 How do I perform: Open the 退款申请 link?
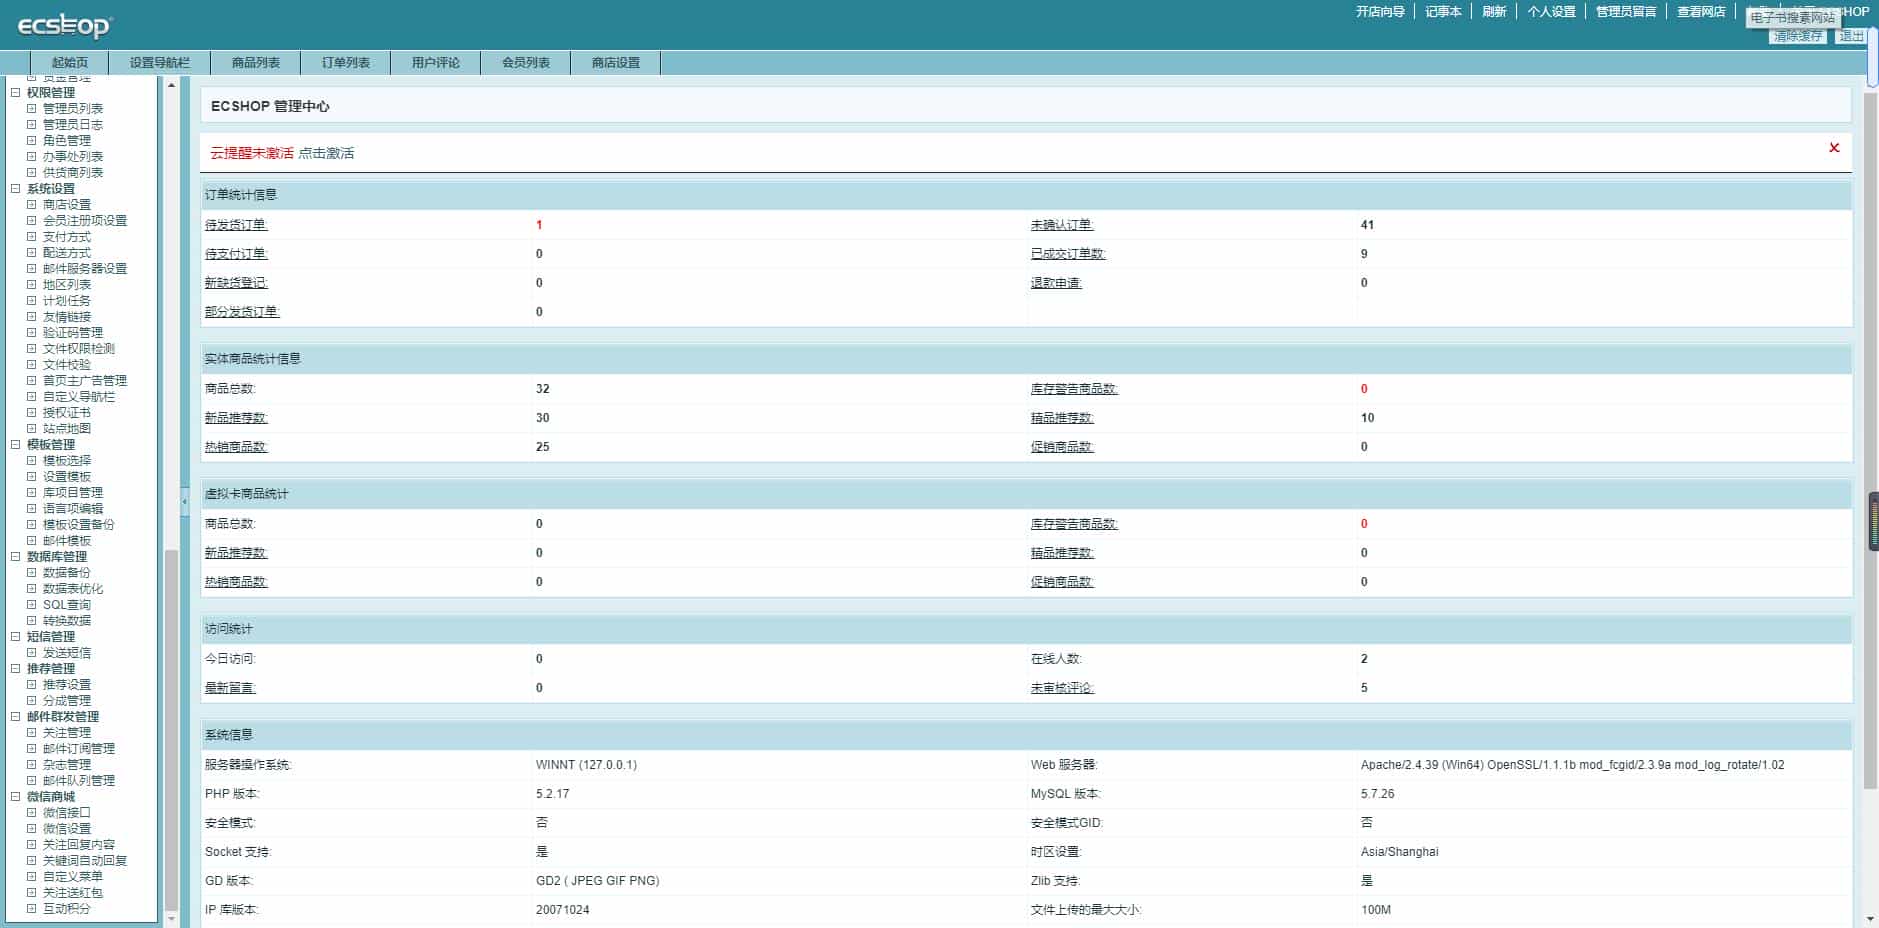tap(1056, 283)
